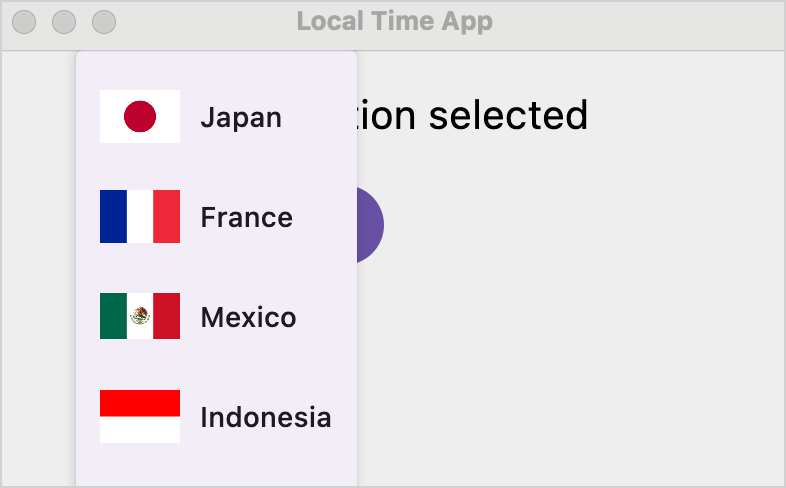The height and width of the screenshot is (488, 786).
Task: Click the Indonesia flag icon
Action: [x=140, y=416]
